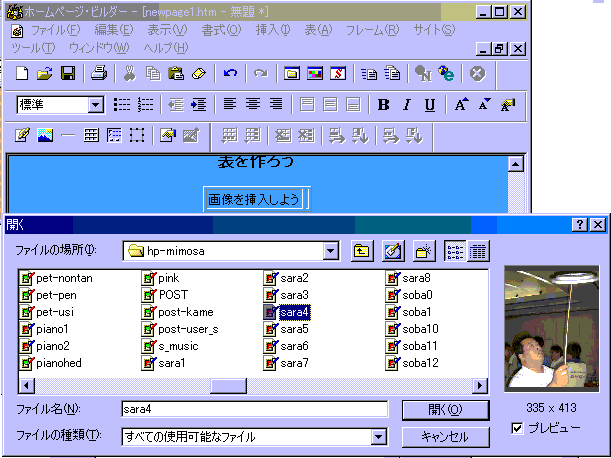Open the 書式 (Format) menu
Screen dimensions: 611x458
221,30
